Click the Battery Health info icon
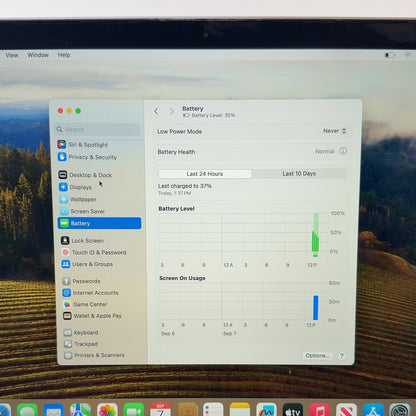This screenshot has width=416, height=416. click(x=343, y=151)
